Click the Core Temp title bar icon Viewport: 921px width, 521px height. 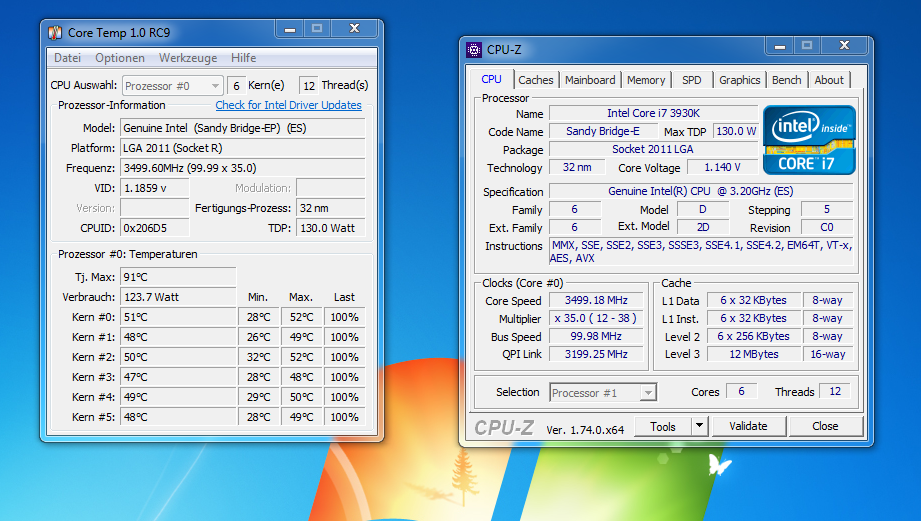tap(55, 33)
